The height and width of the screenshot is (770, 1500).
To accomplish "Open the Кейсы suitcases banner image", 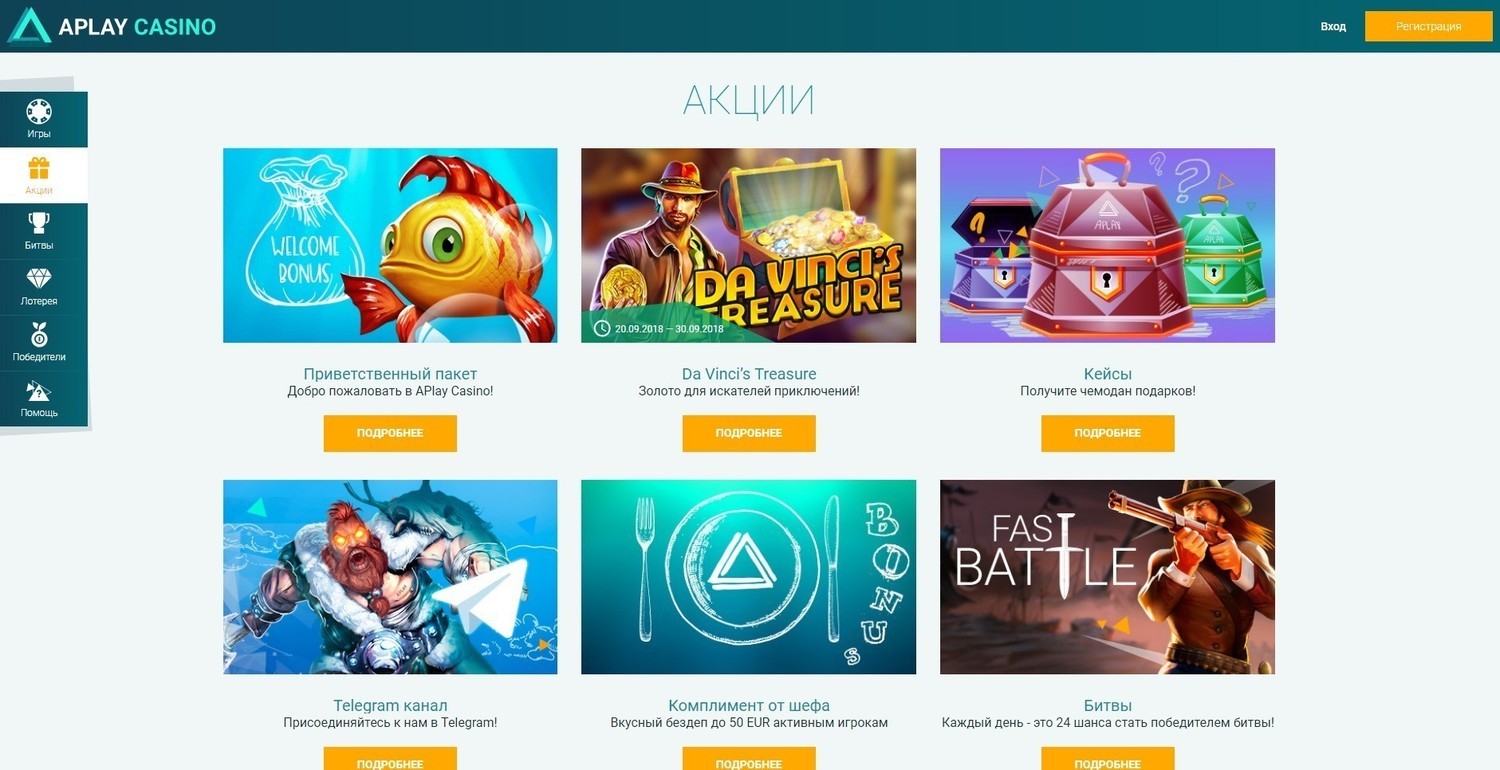I will [x=1108, y=246].
